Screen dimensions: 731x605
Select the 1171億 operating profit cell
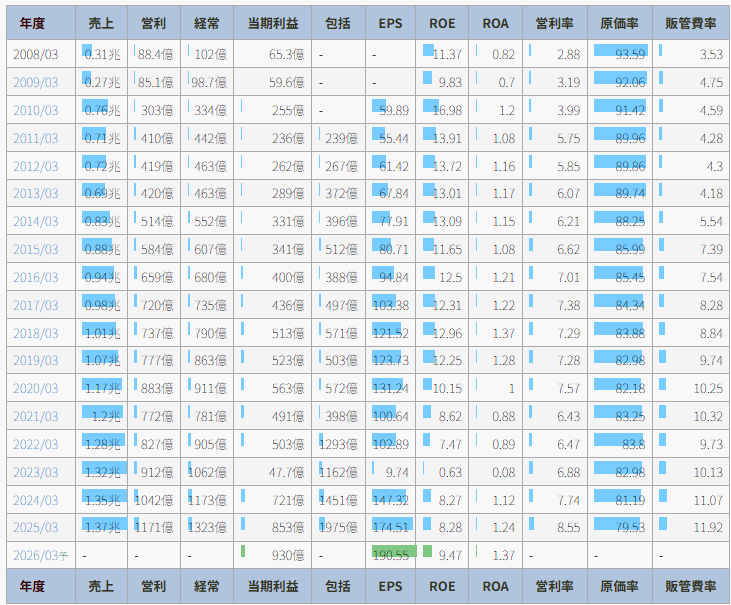[x=153, y=526]
